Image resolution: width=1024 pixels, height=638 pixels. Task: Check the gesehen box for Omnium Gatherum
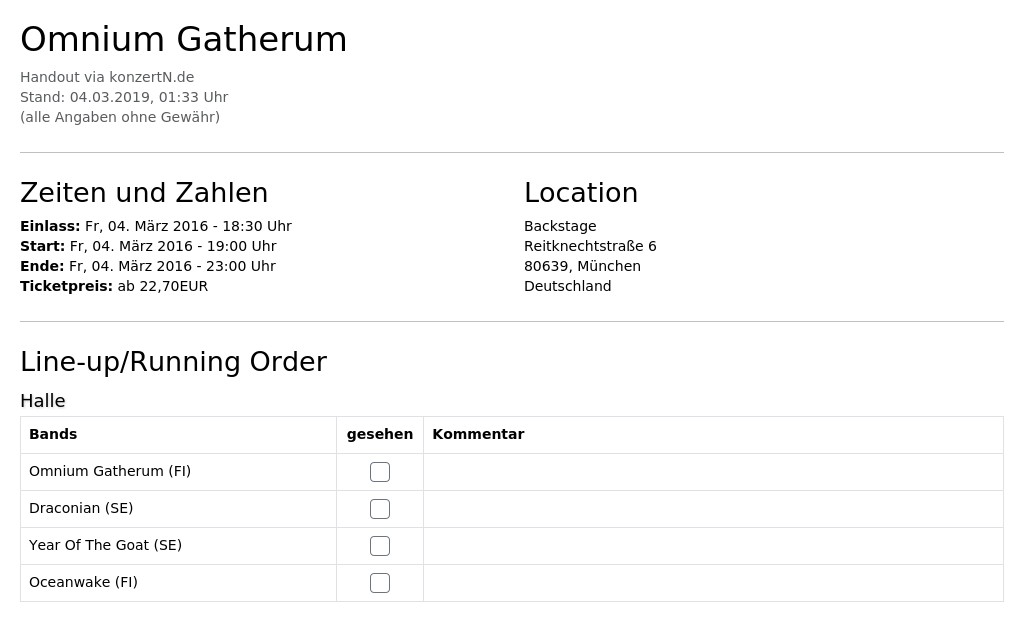380,471
